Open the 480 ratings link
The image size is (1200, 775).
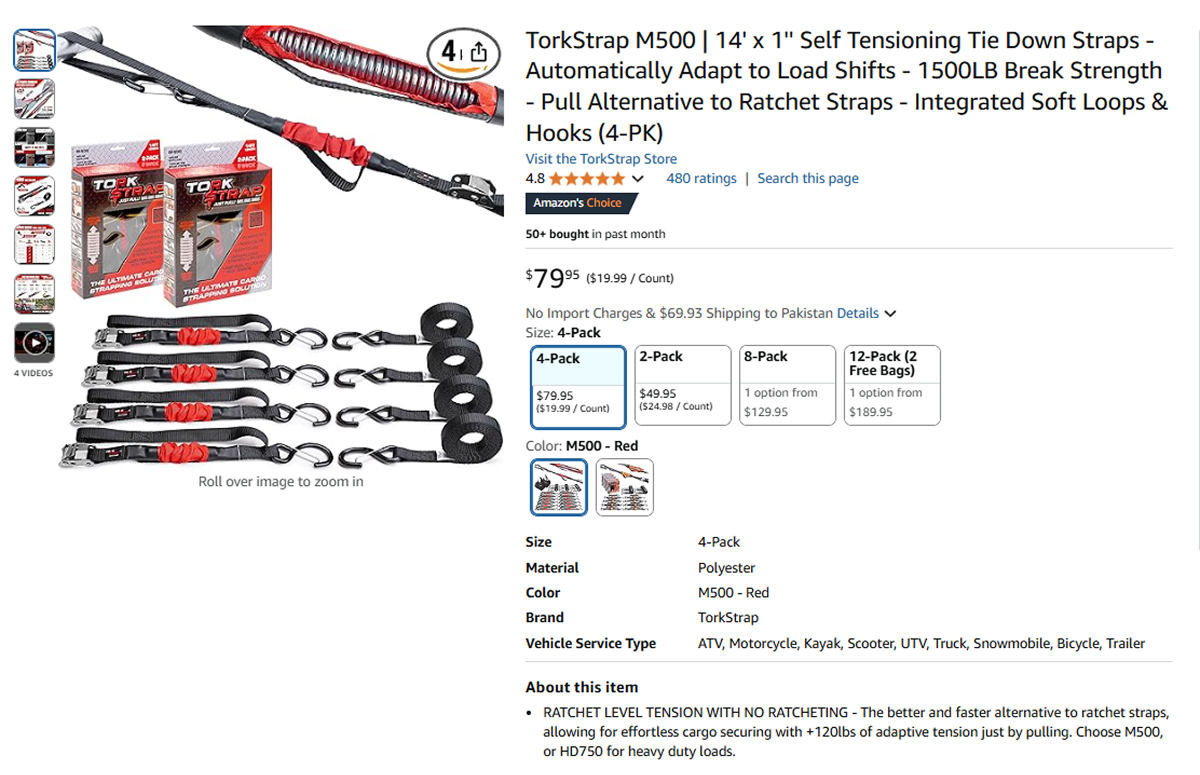(x=701, y=179)
